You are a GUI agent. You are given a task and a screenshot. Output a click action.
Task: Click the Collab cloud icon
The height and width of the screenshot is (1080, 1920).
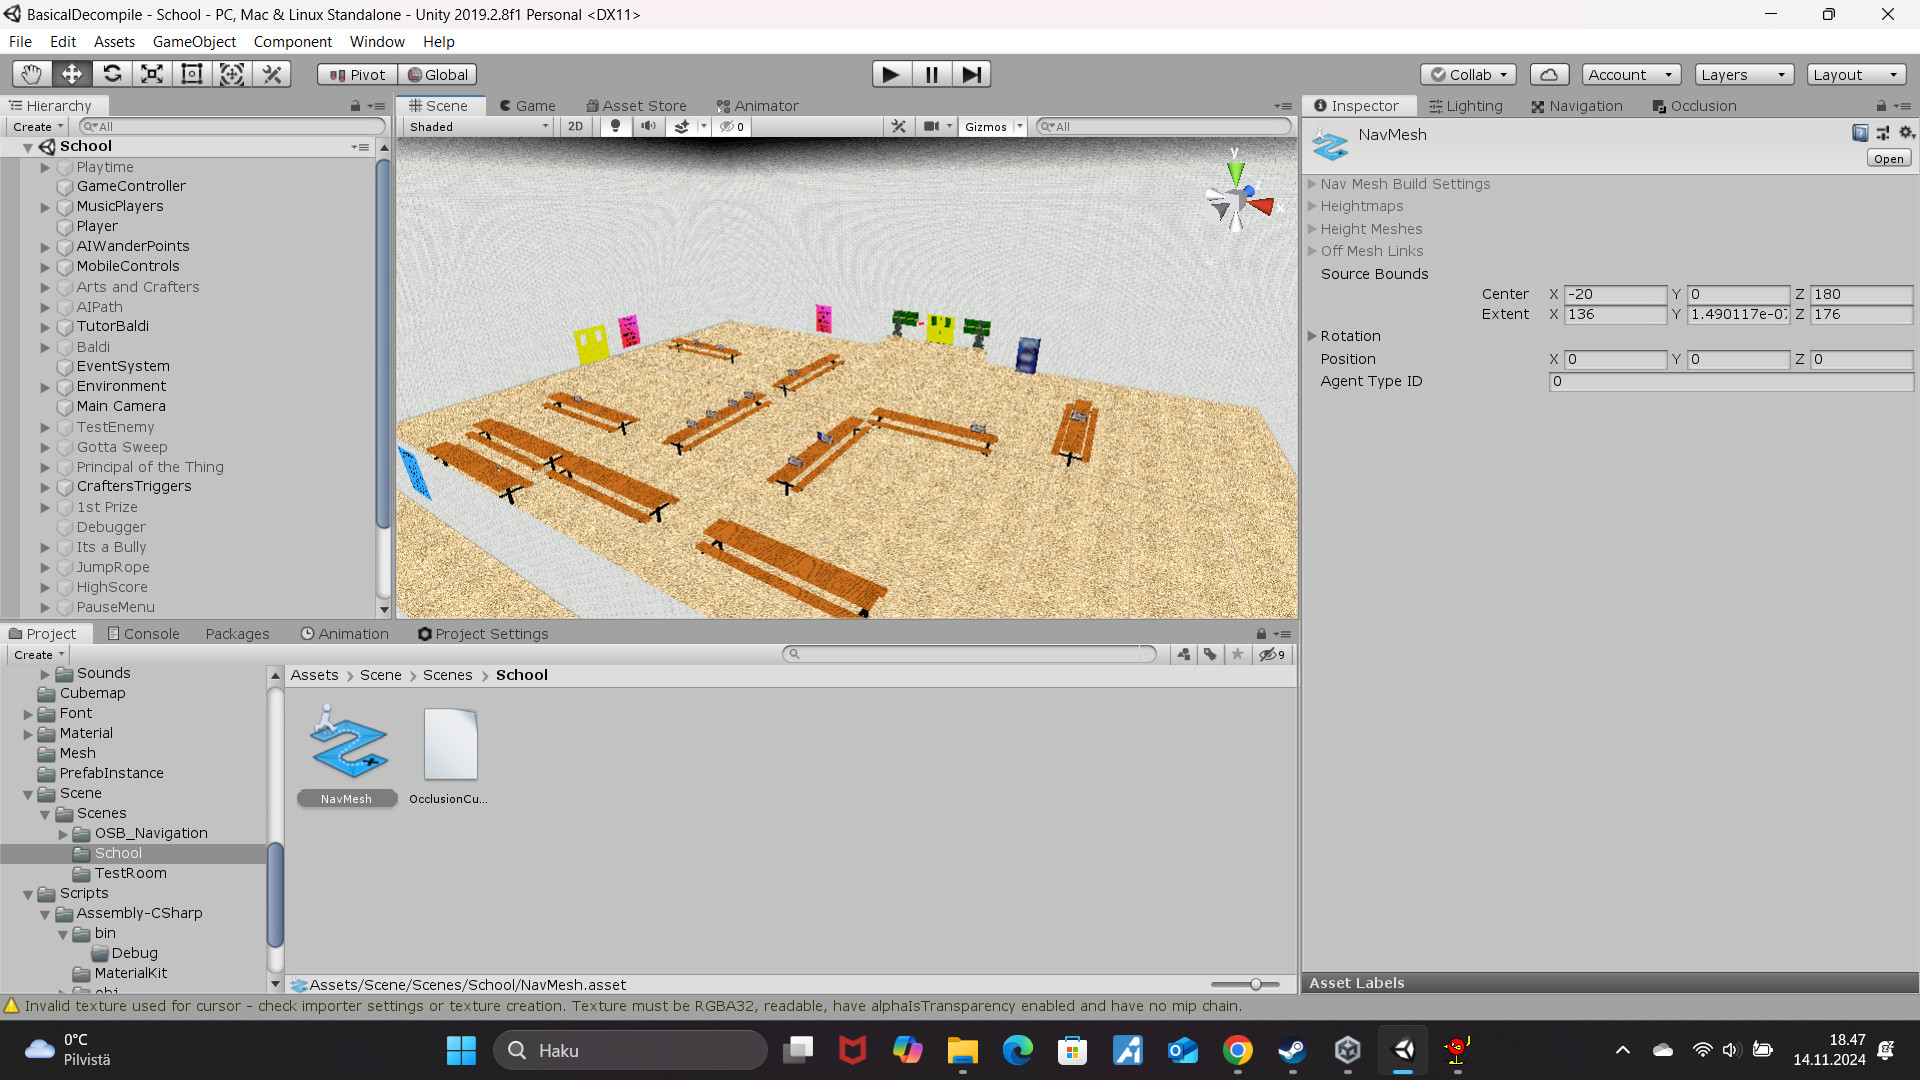(1549, 74)
